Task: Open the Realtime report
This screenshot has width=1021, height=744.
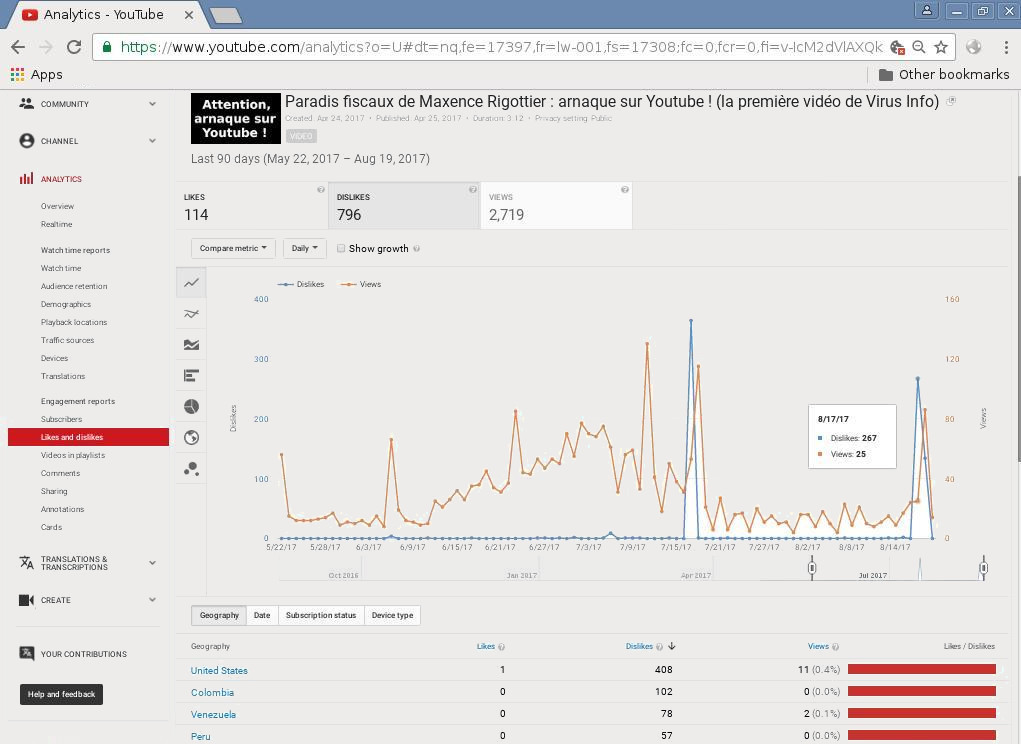Action: coord(57,224)
